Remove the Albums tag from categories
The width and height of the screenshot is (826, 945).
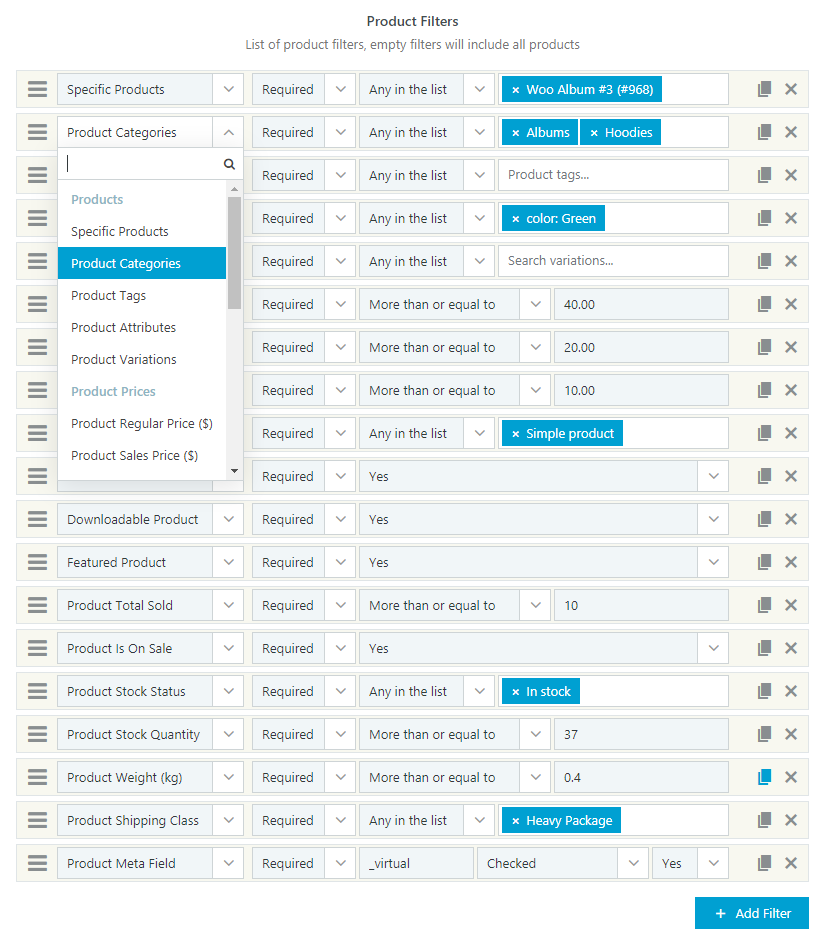tap(516, 133)
